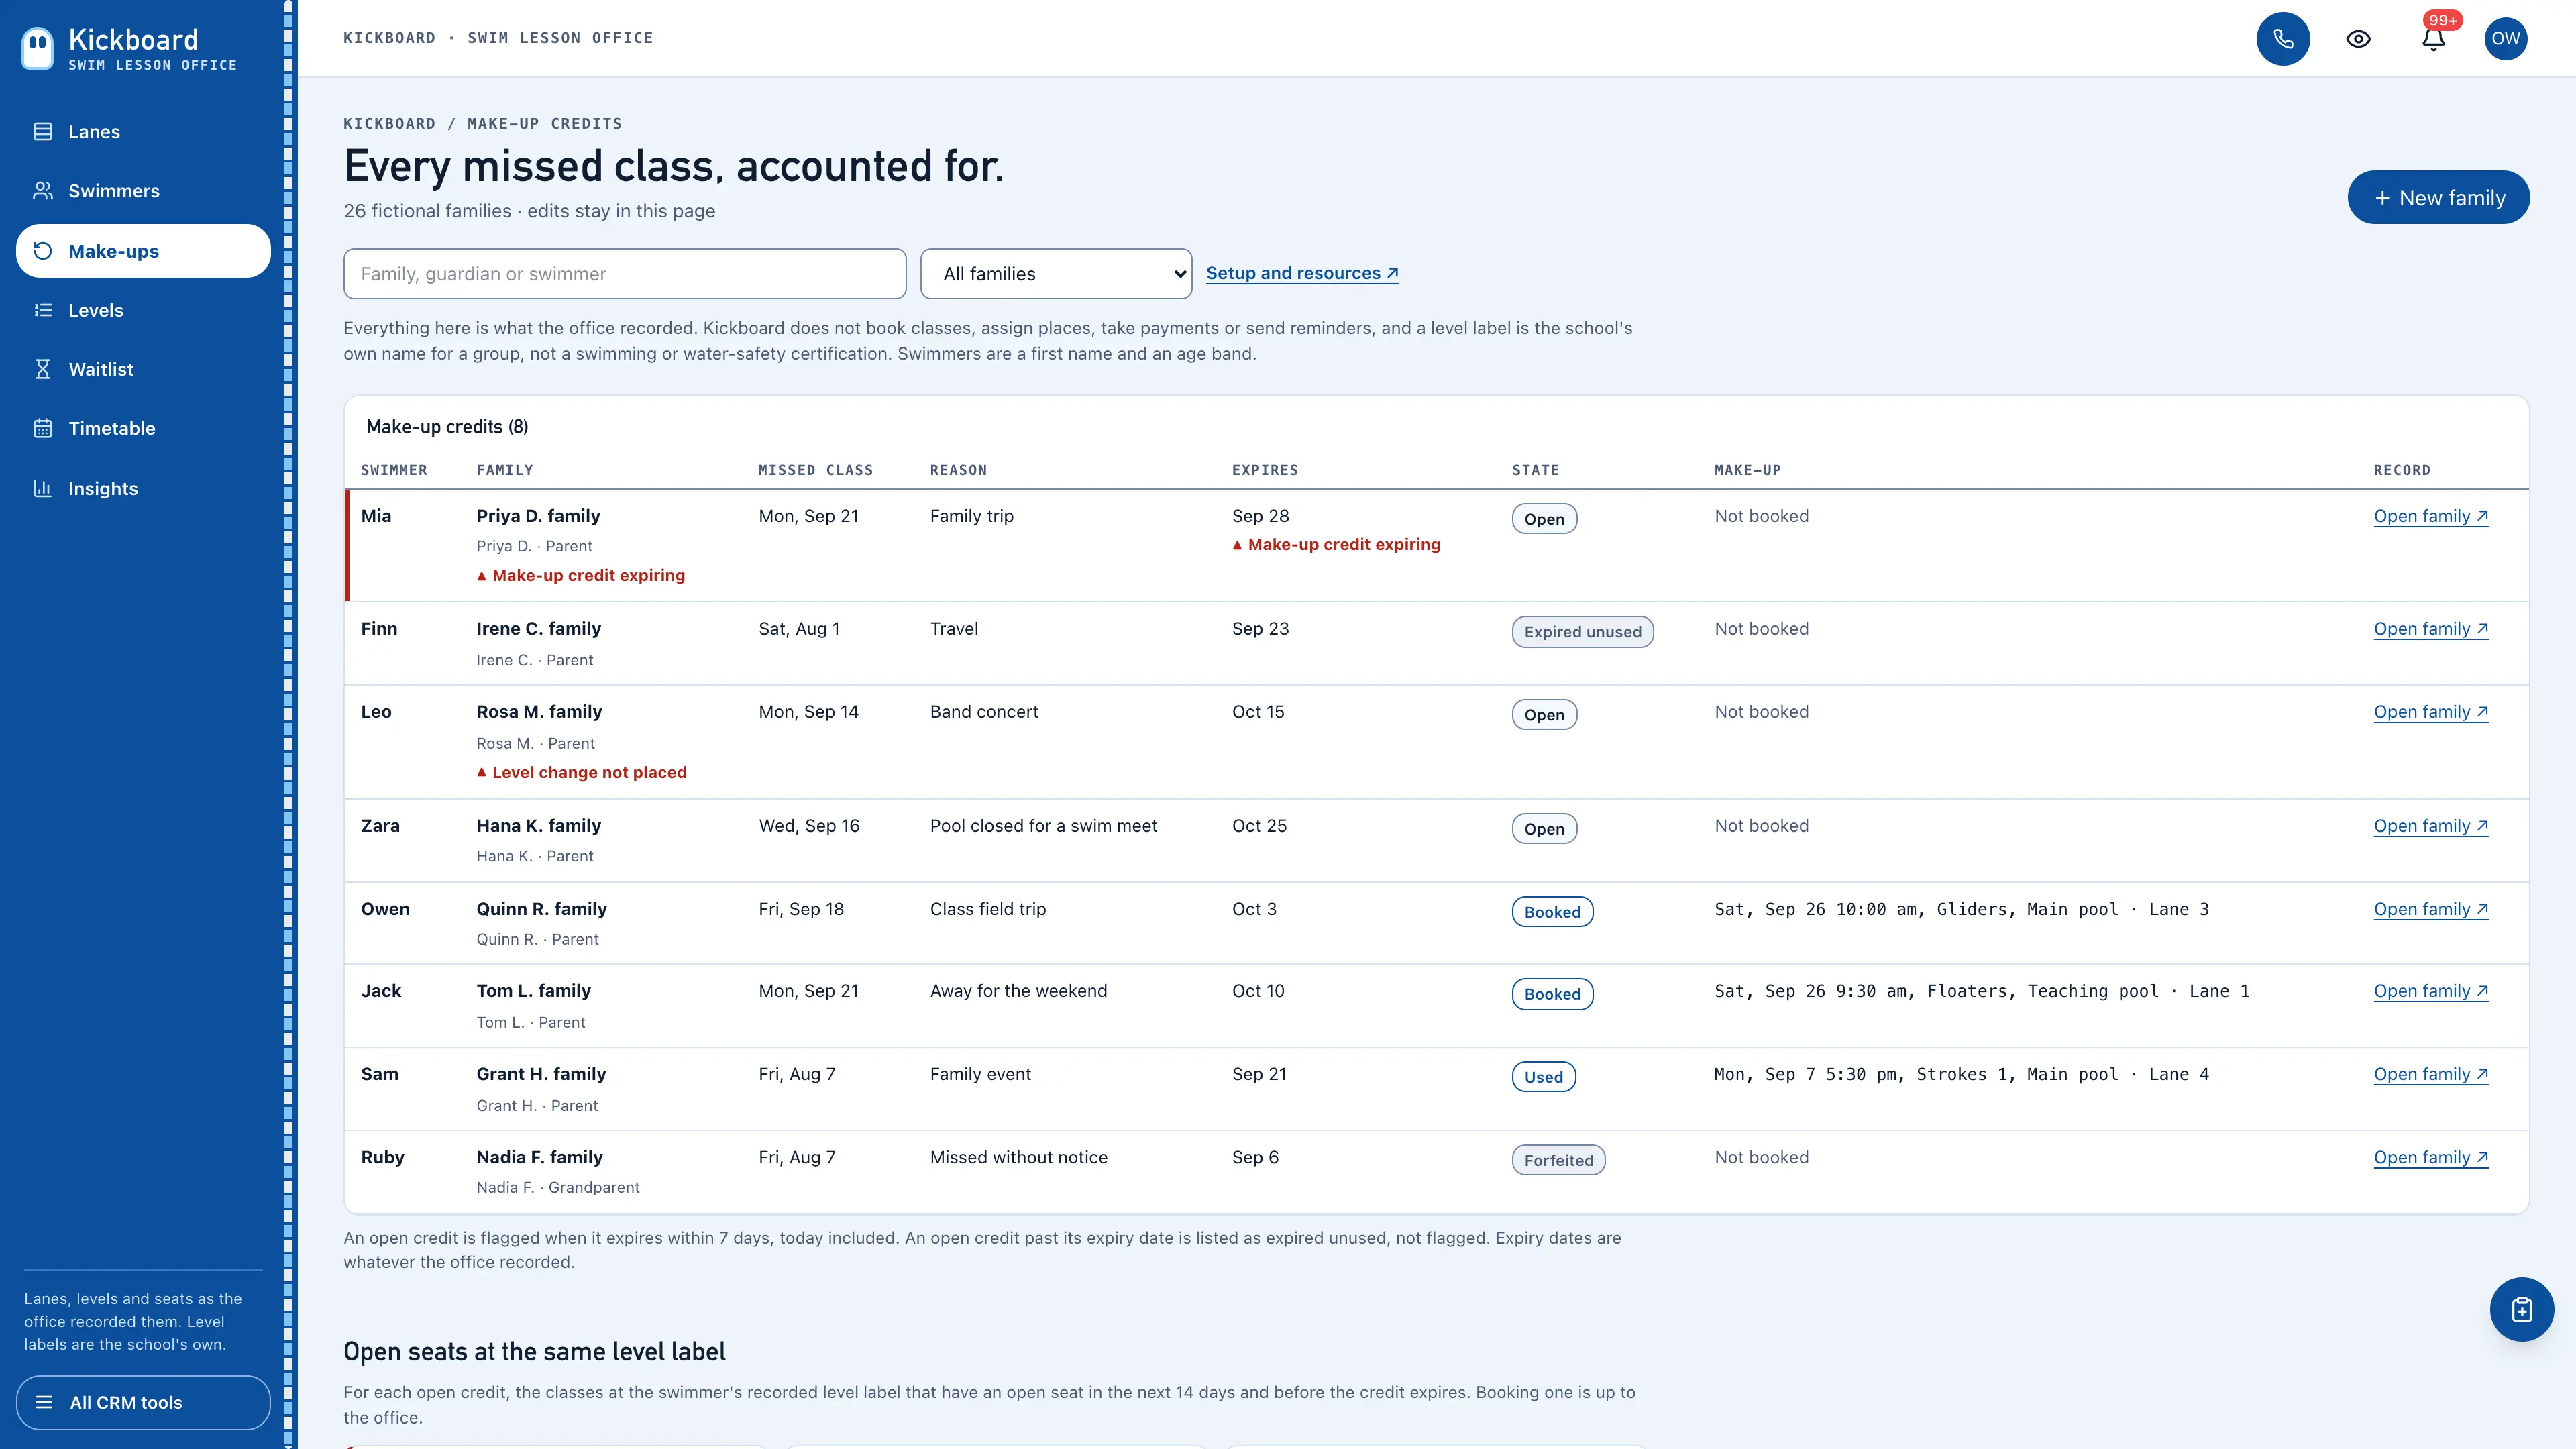Click Booked badge in Owen's row

[1552, 912]
